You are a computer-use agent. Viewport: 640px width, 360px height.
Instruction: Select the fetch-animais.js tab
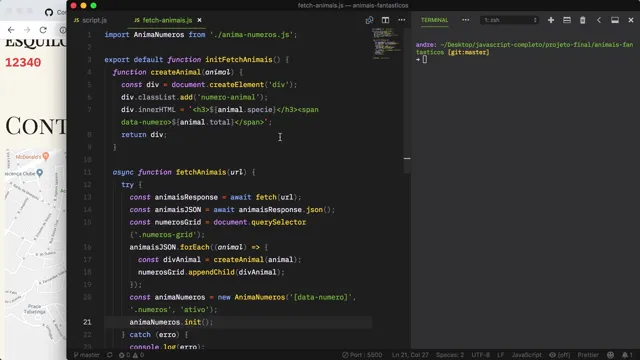pyautogui.click(x=167, y=20)
